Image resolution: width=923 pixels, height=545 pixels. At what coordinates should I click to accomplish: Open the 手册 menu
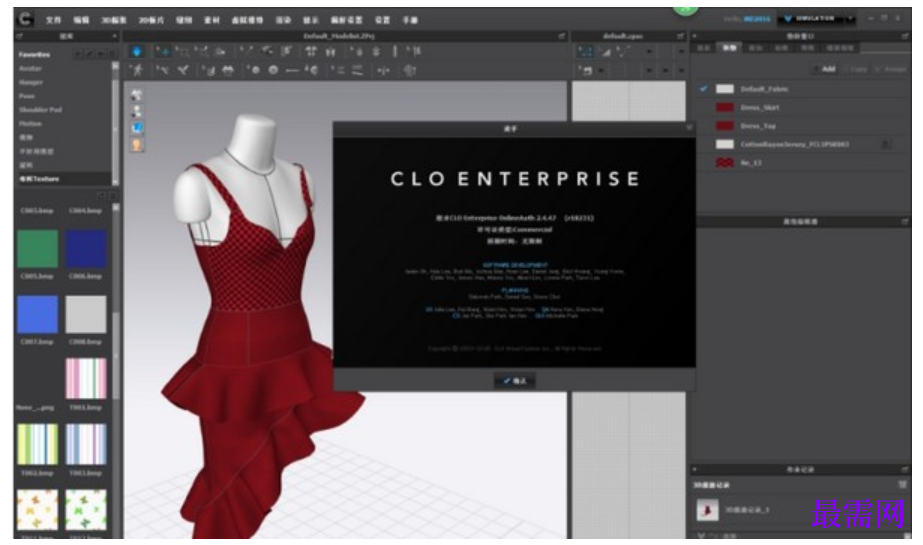point(410,20)
